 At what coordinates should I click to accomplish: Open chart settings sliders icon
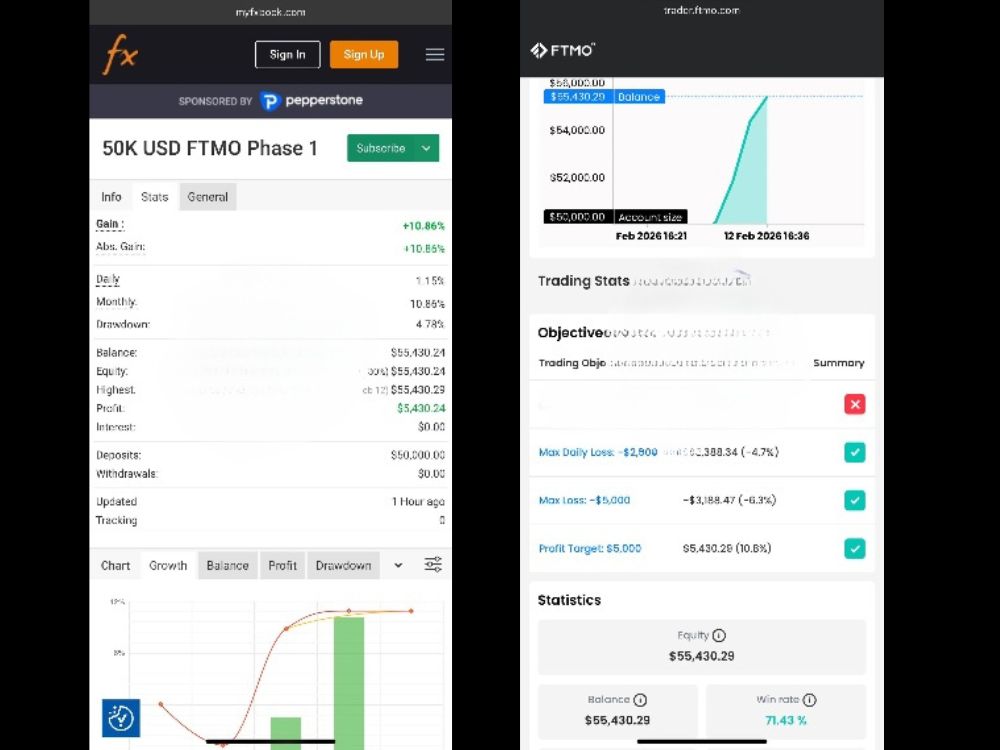tap(433, 564)
